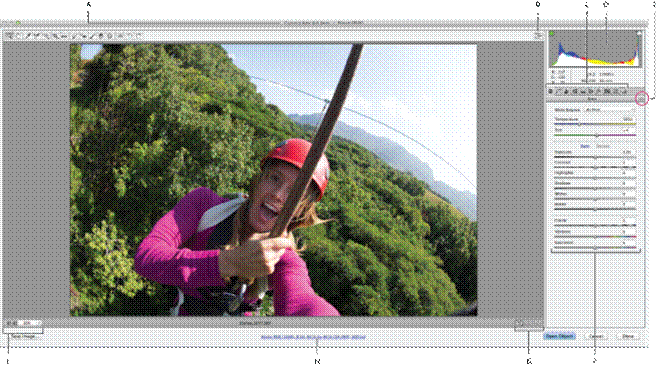Screen dimensions: 657x366
Task: Select the Crop tool
Action: pos(55,36)
